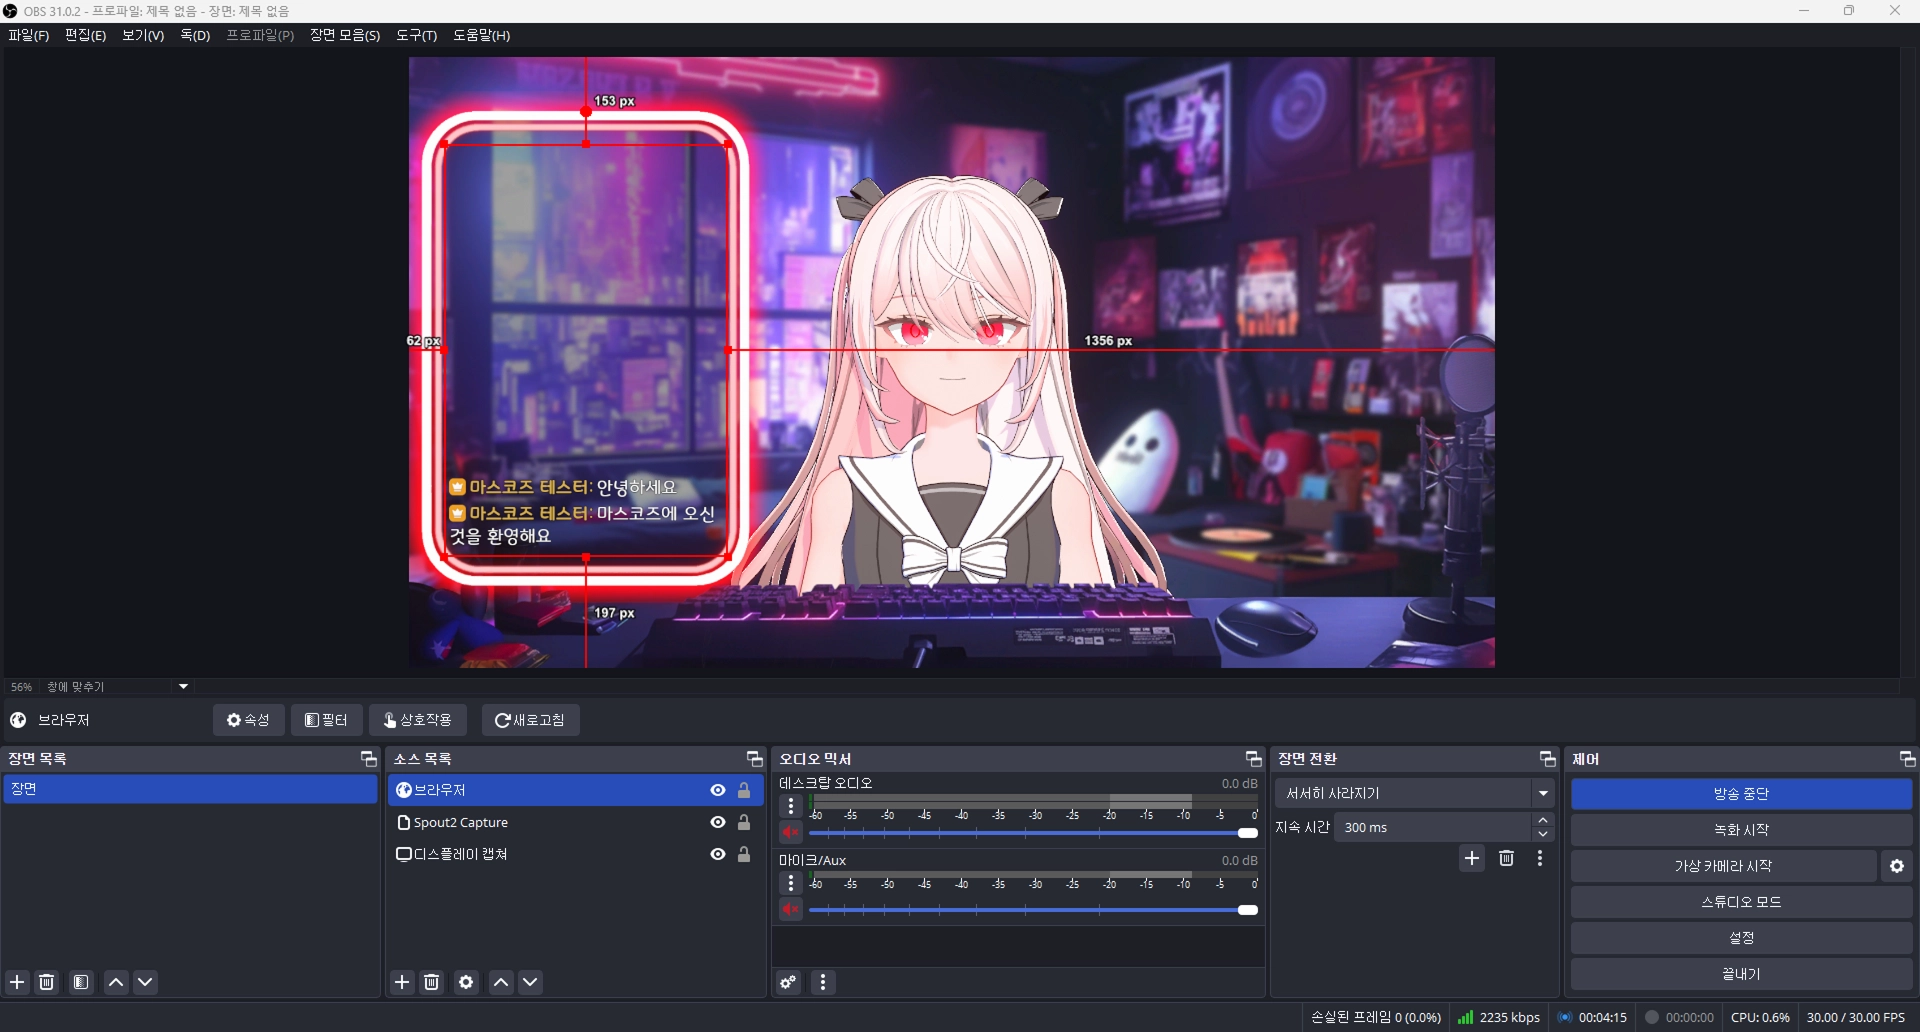Open 데스크탑 오디오 options three-dot menu

(x=791, y=806)
